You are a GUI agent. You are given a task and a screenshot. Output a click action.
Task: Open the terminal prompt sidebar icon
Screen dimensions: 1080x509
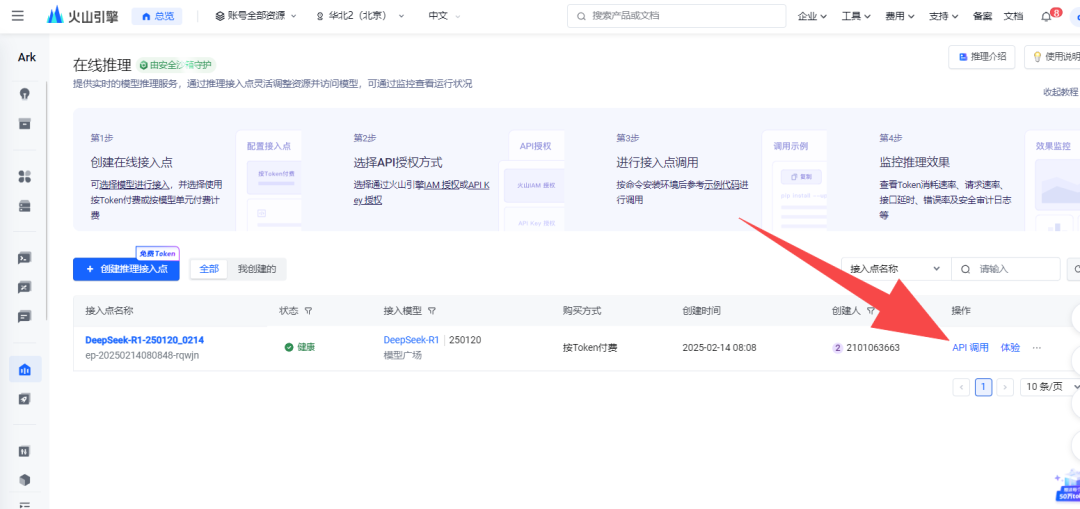click(x=25, y=258)
